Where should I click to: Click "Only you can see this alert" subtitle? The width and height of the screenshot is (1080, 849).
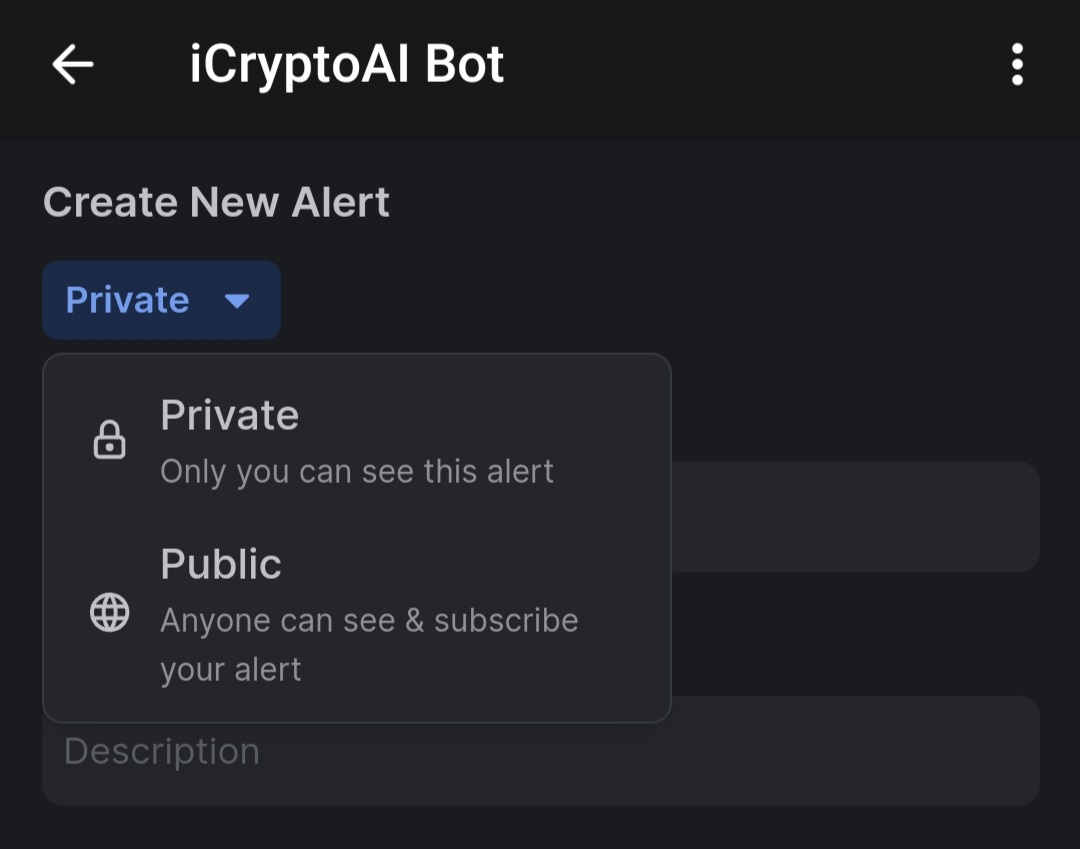click(357, 471)
